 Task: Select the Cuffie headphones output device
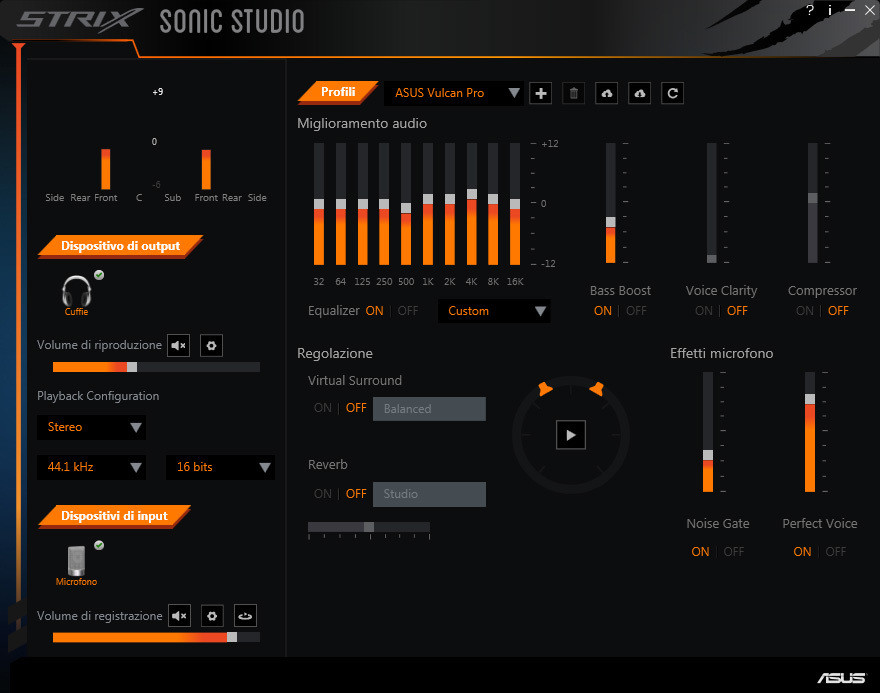coord(77,294)
